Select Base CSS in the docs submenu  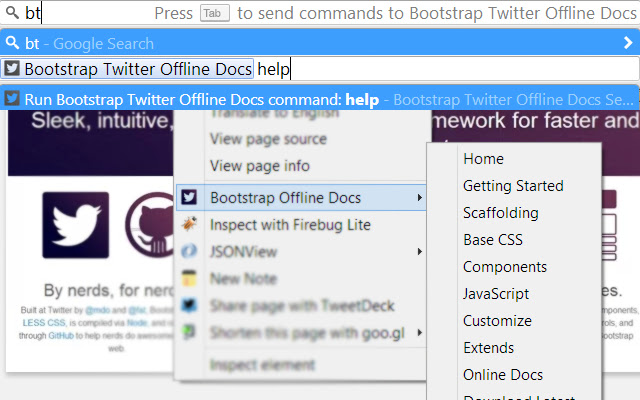[493, 240]
